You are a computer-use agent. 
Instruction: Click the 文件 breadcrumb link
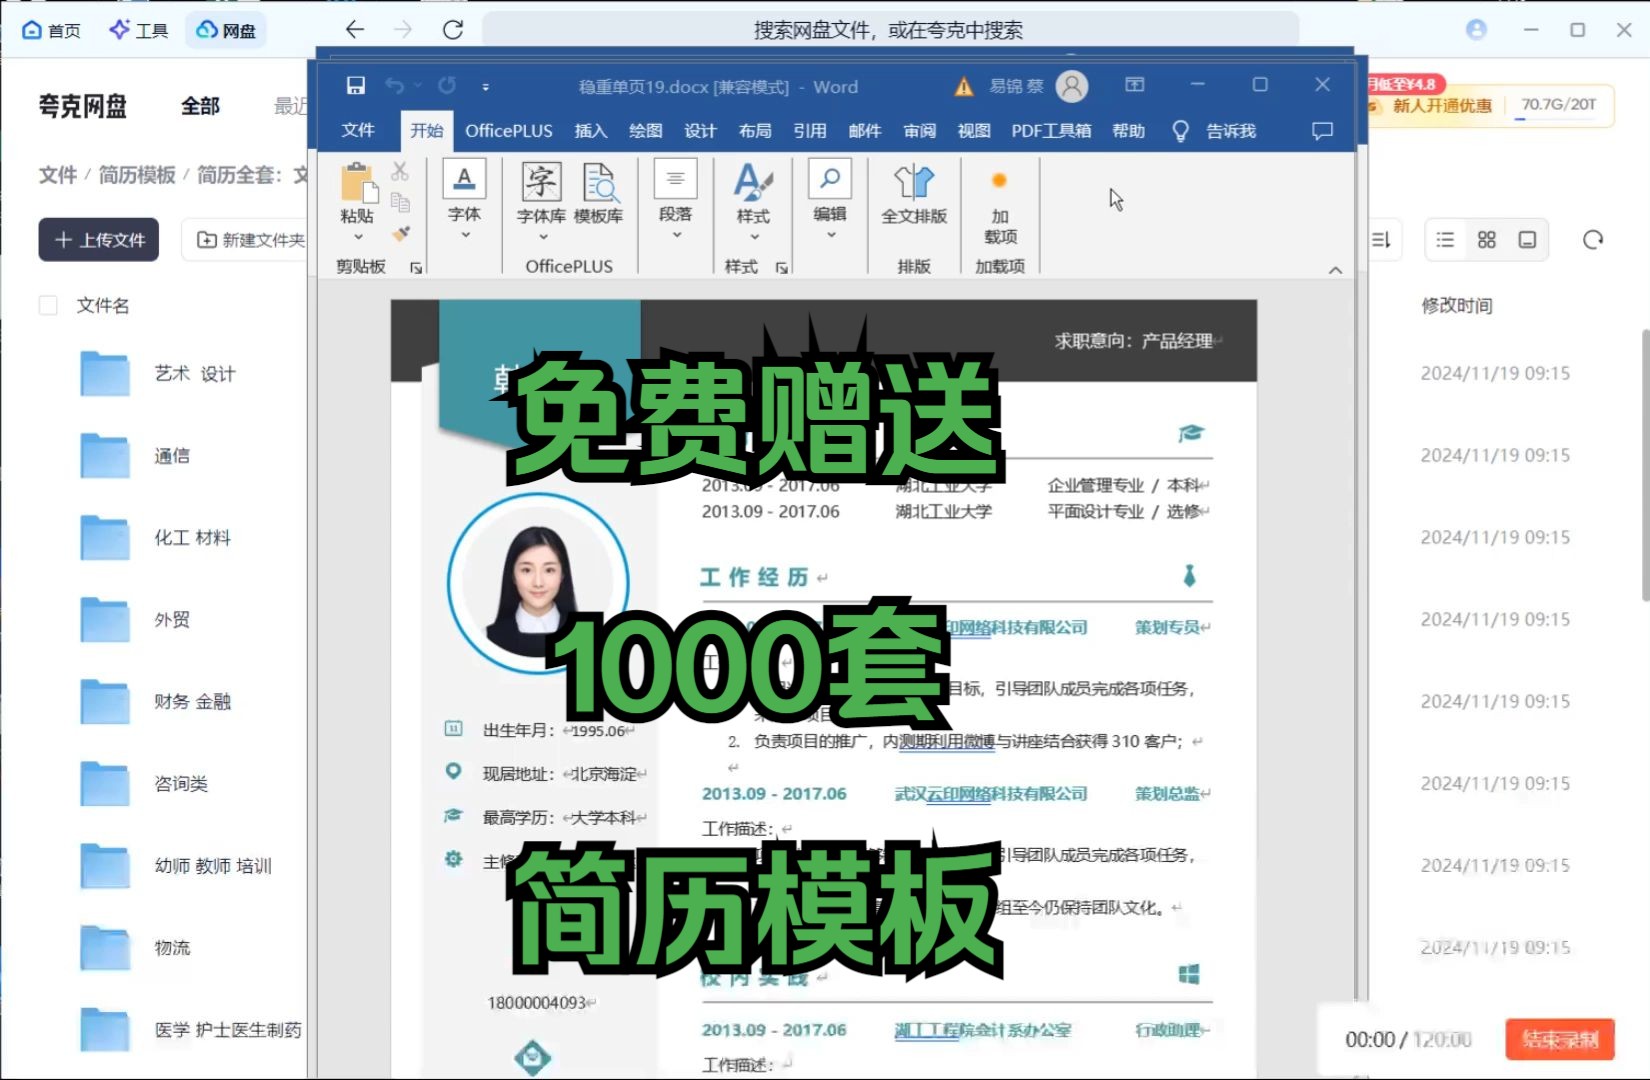pyautogui.click(x=58, y=175)
